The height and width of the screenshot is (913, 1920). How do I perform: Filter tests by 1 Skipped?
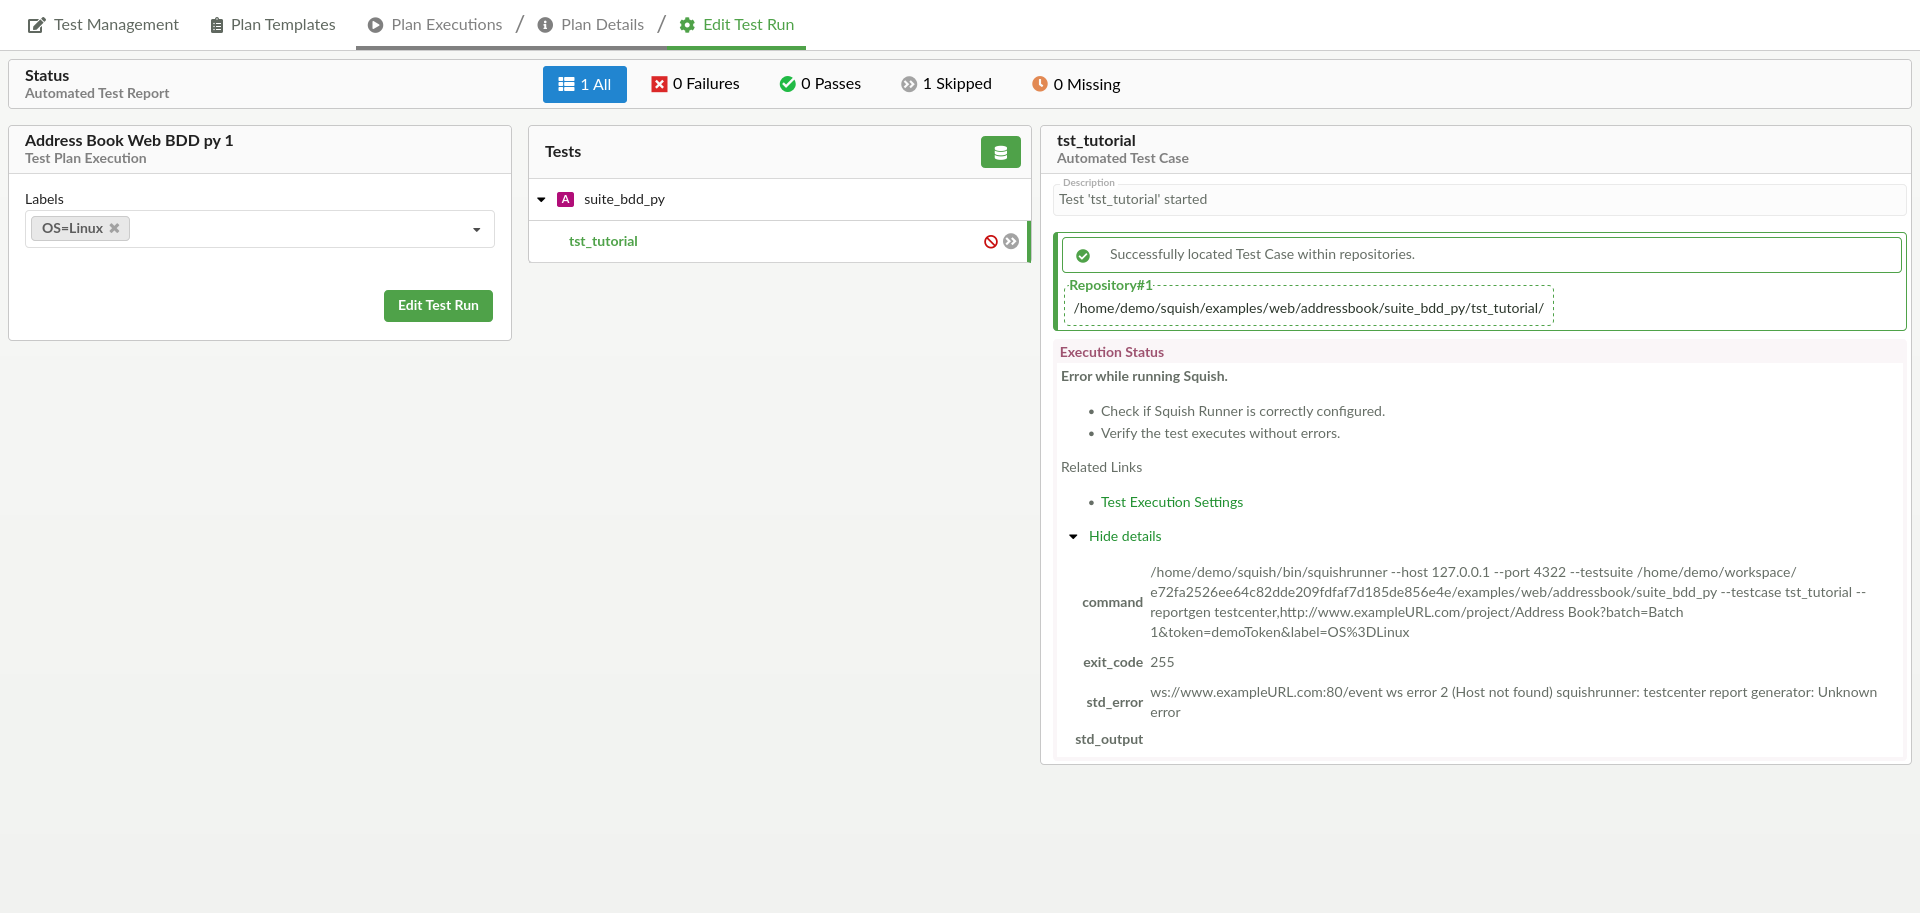pyautogui.click(x=946, y=85)
